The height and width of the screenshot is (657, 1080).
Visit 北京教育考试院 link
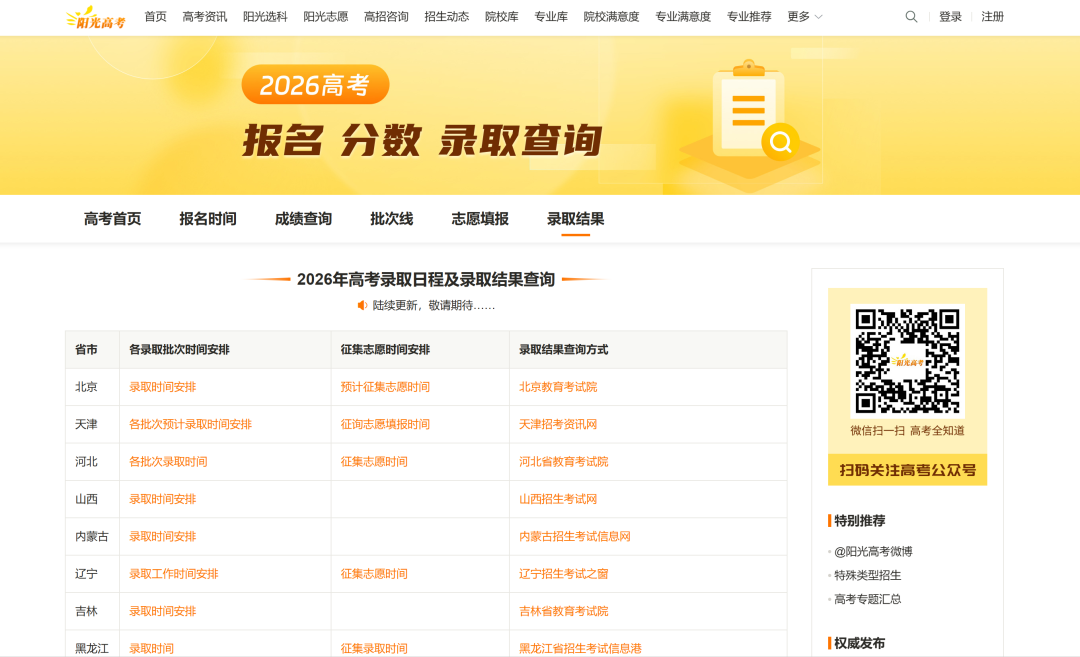point(558,387)
